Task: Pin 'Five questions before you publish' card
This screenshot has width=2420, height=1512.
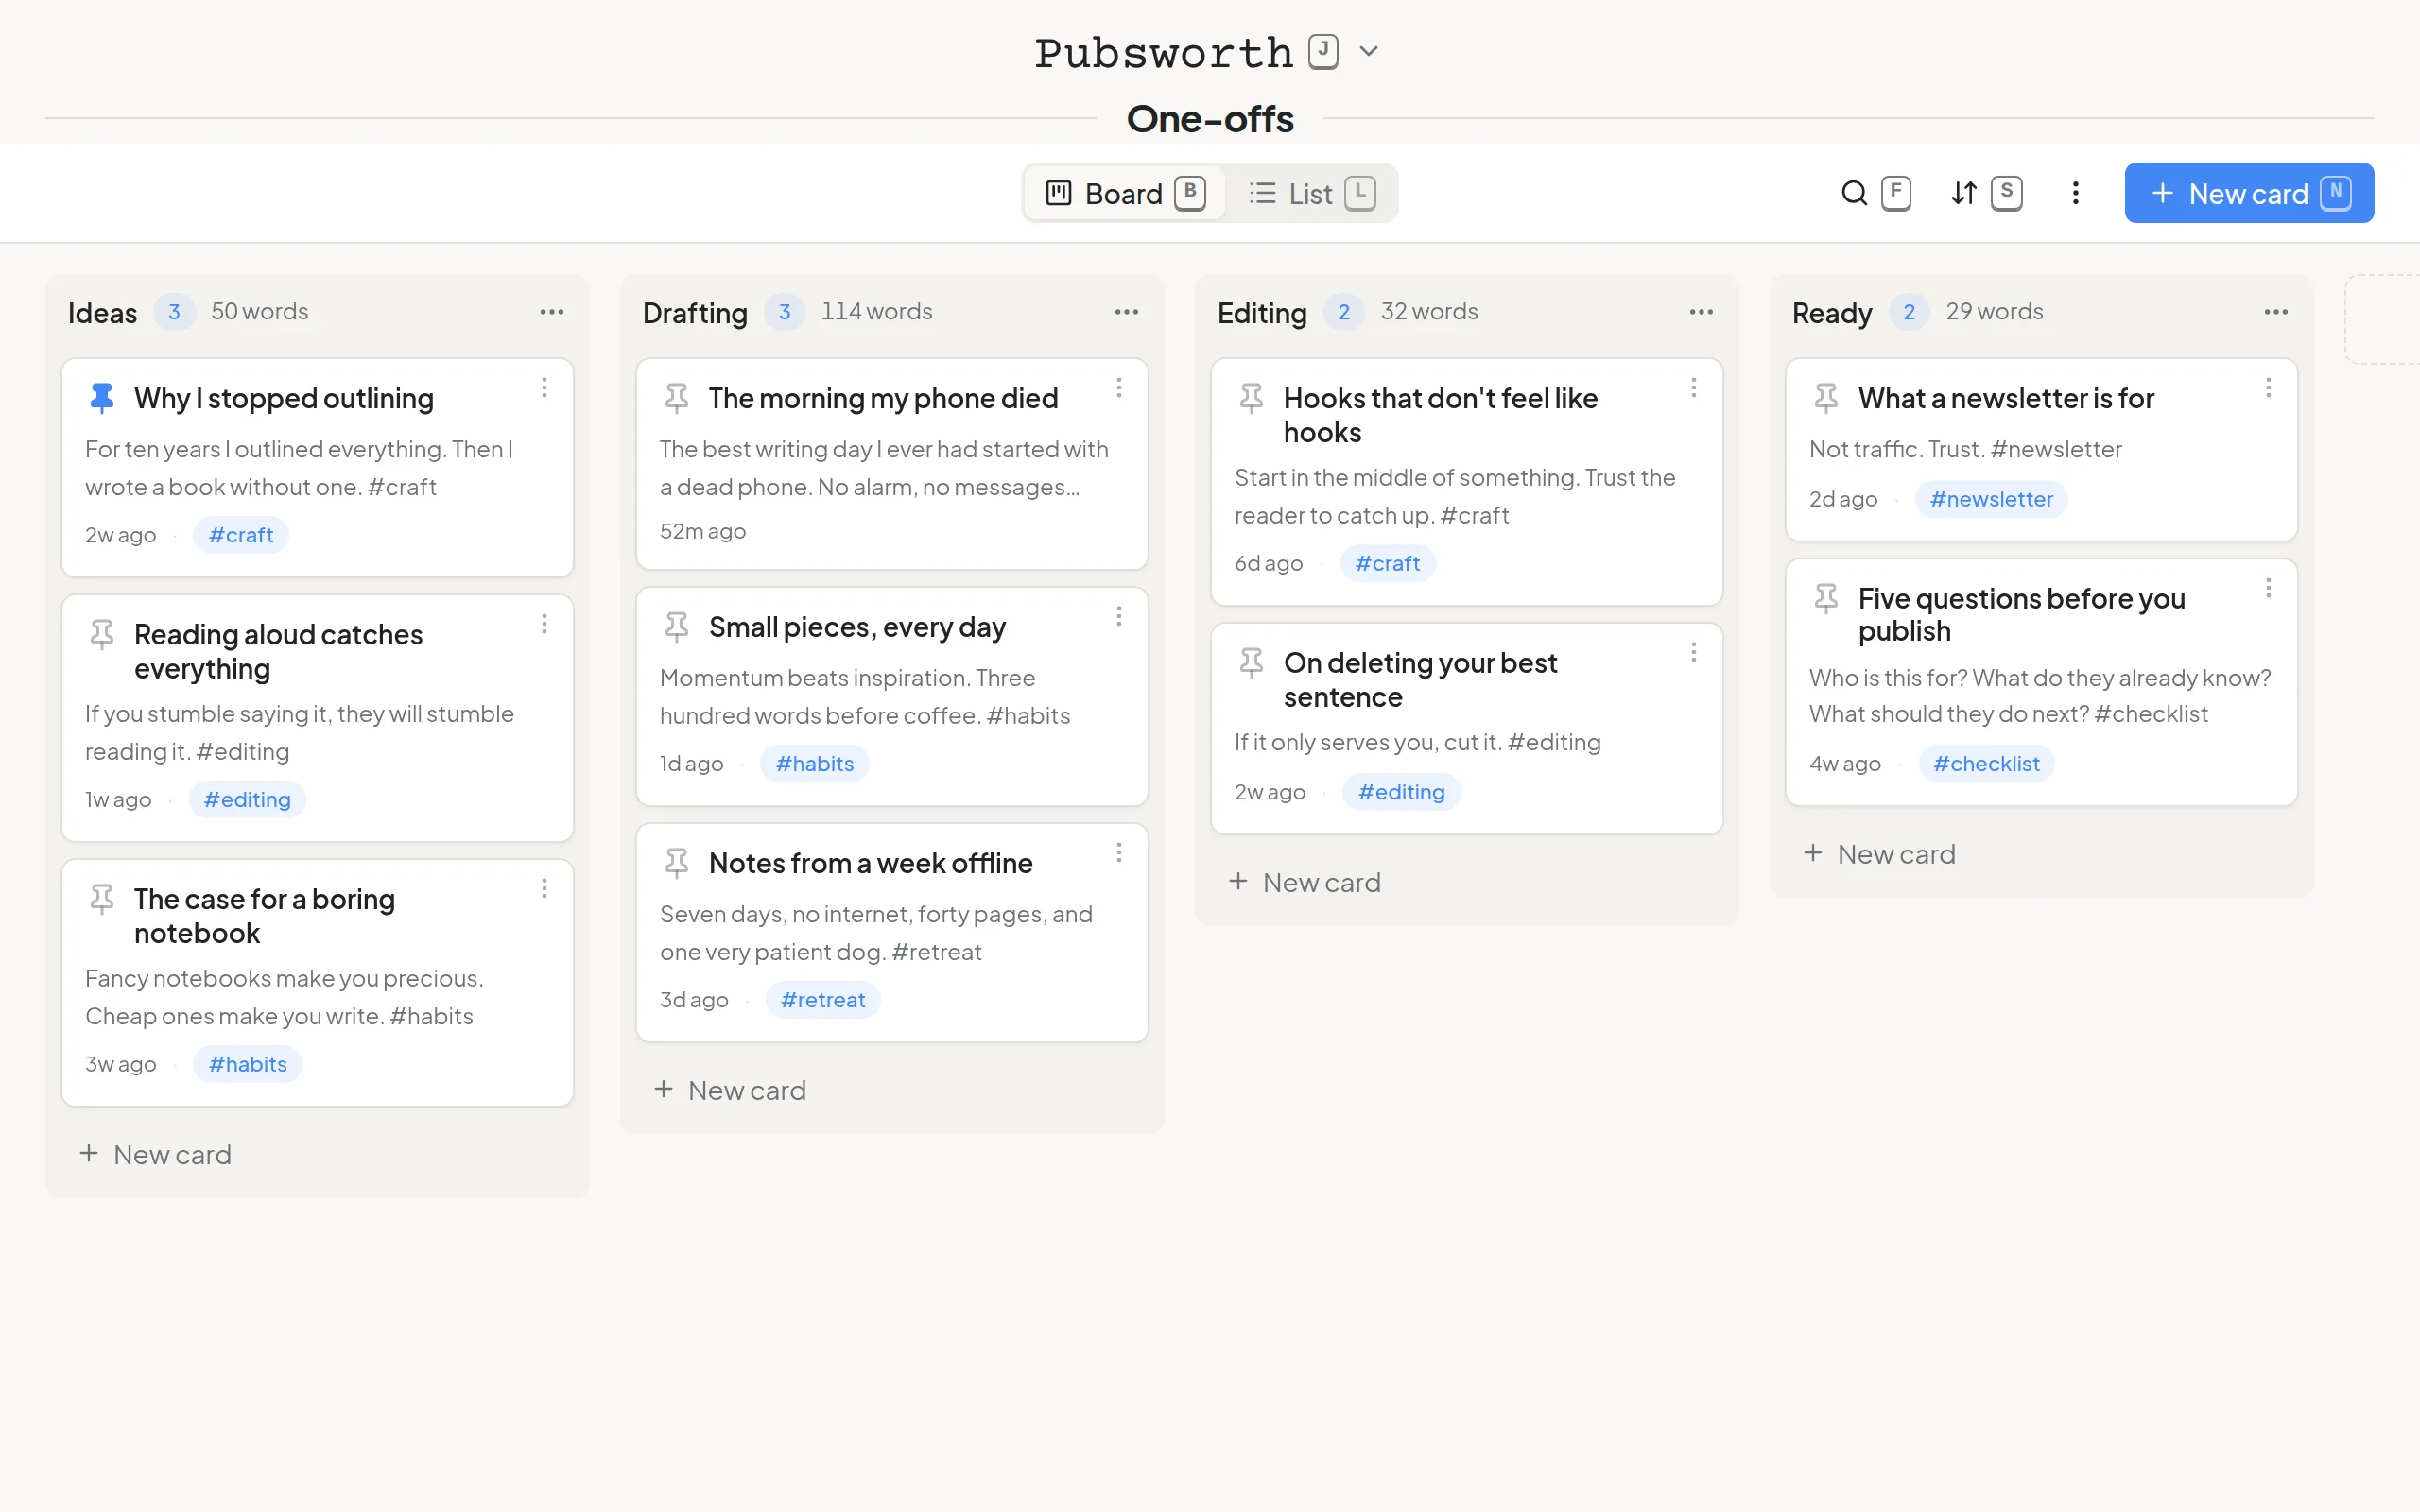Action: (x=1826, y=599)
